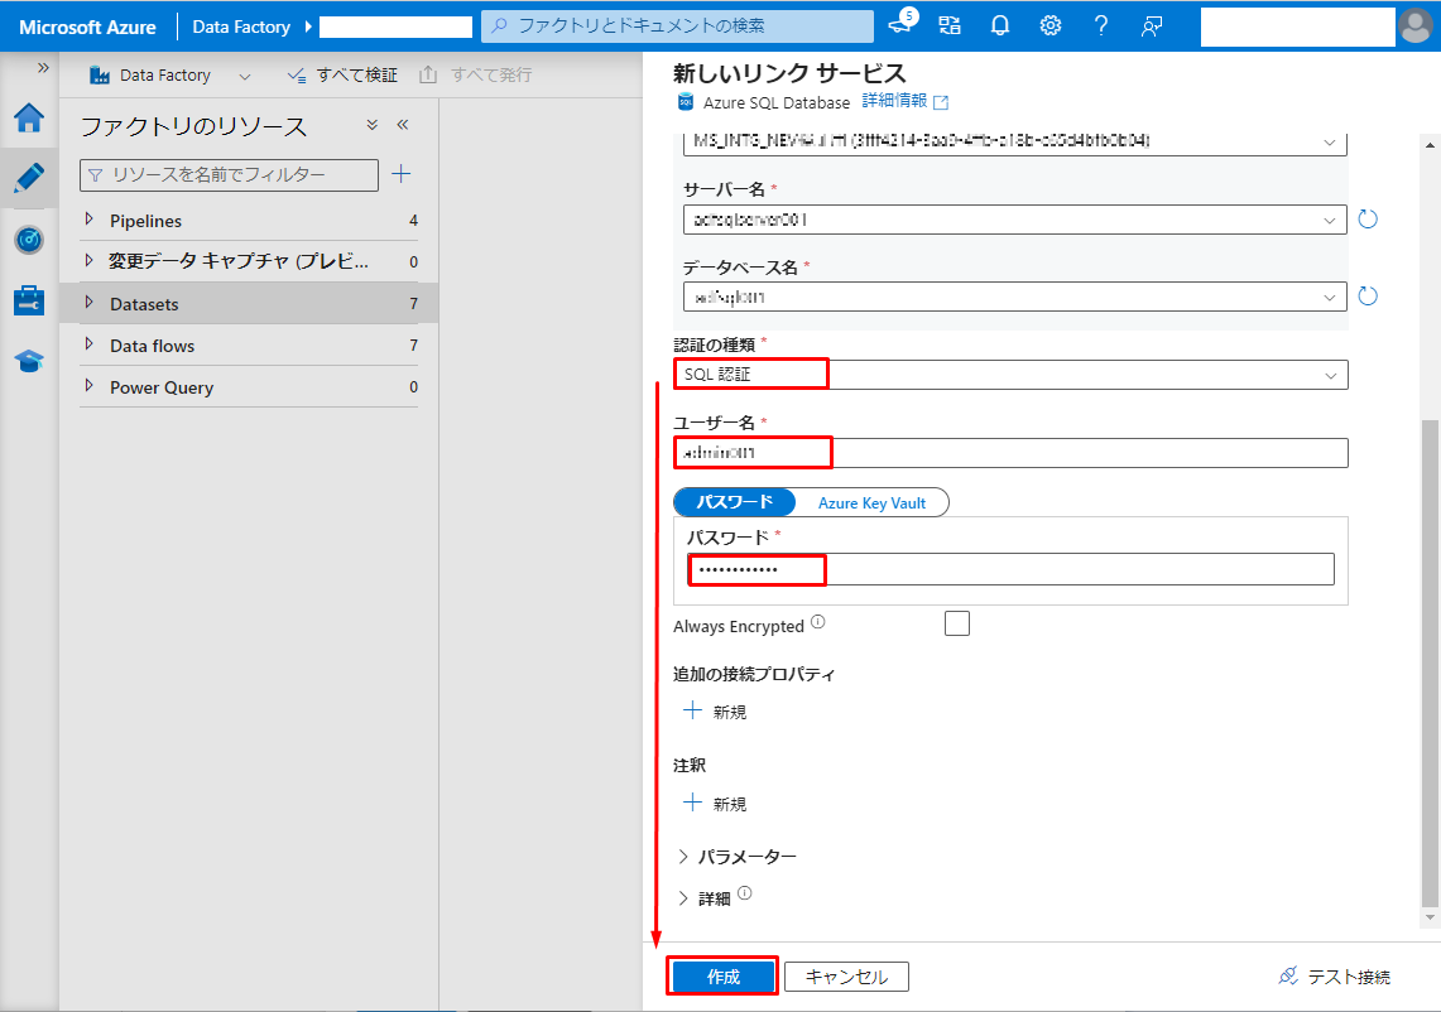Open the Learning center graduation cap icon
This screenshot has width=1441, height=1012.
[29, 361]
